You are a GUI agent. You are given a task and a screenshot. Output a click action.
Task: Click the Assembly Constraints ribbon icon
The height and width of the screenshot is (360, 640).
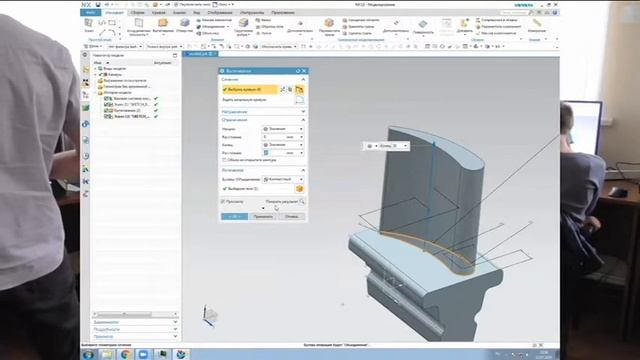[478, 20]
